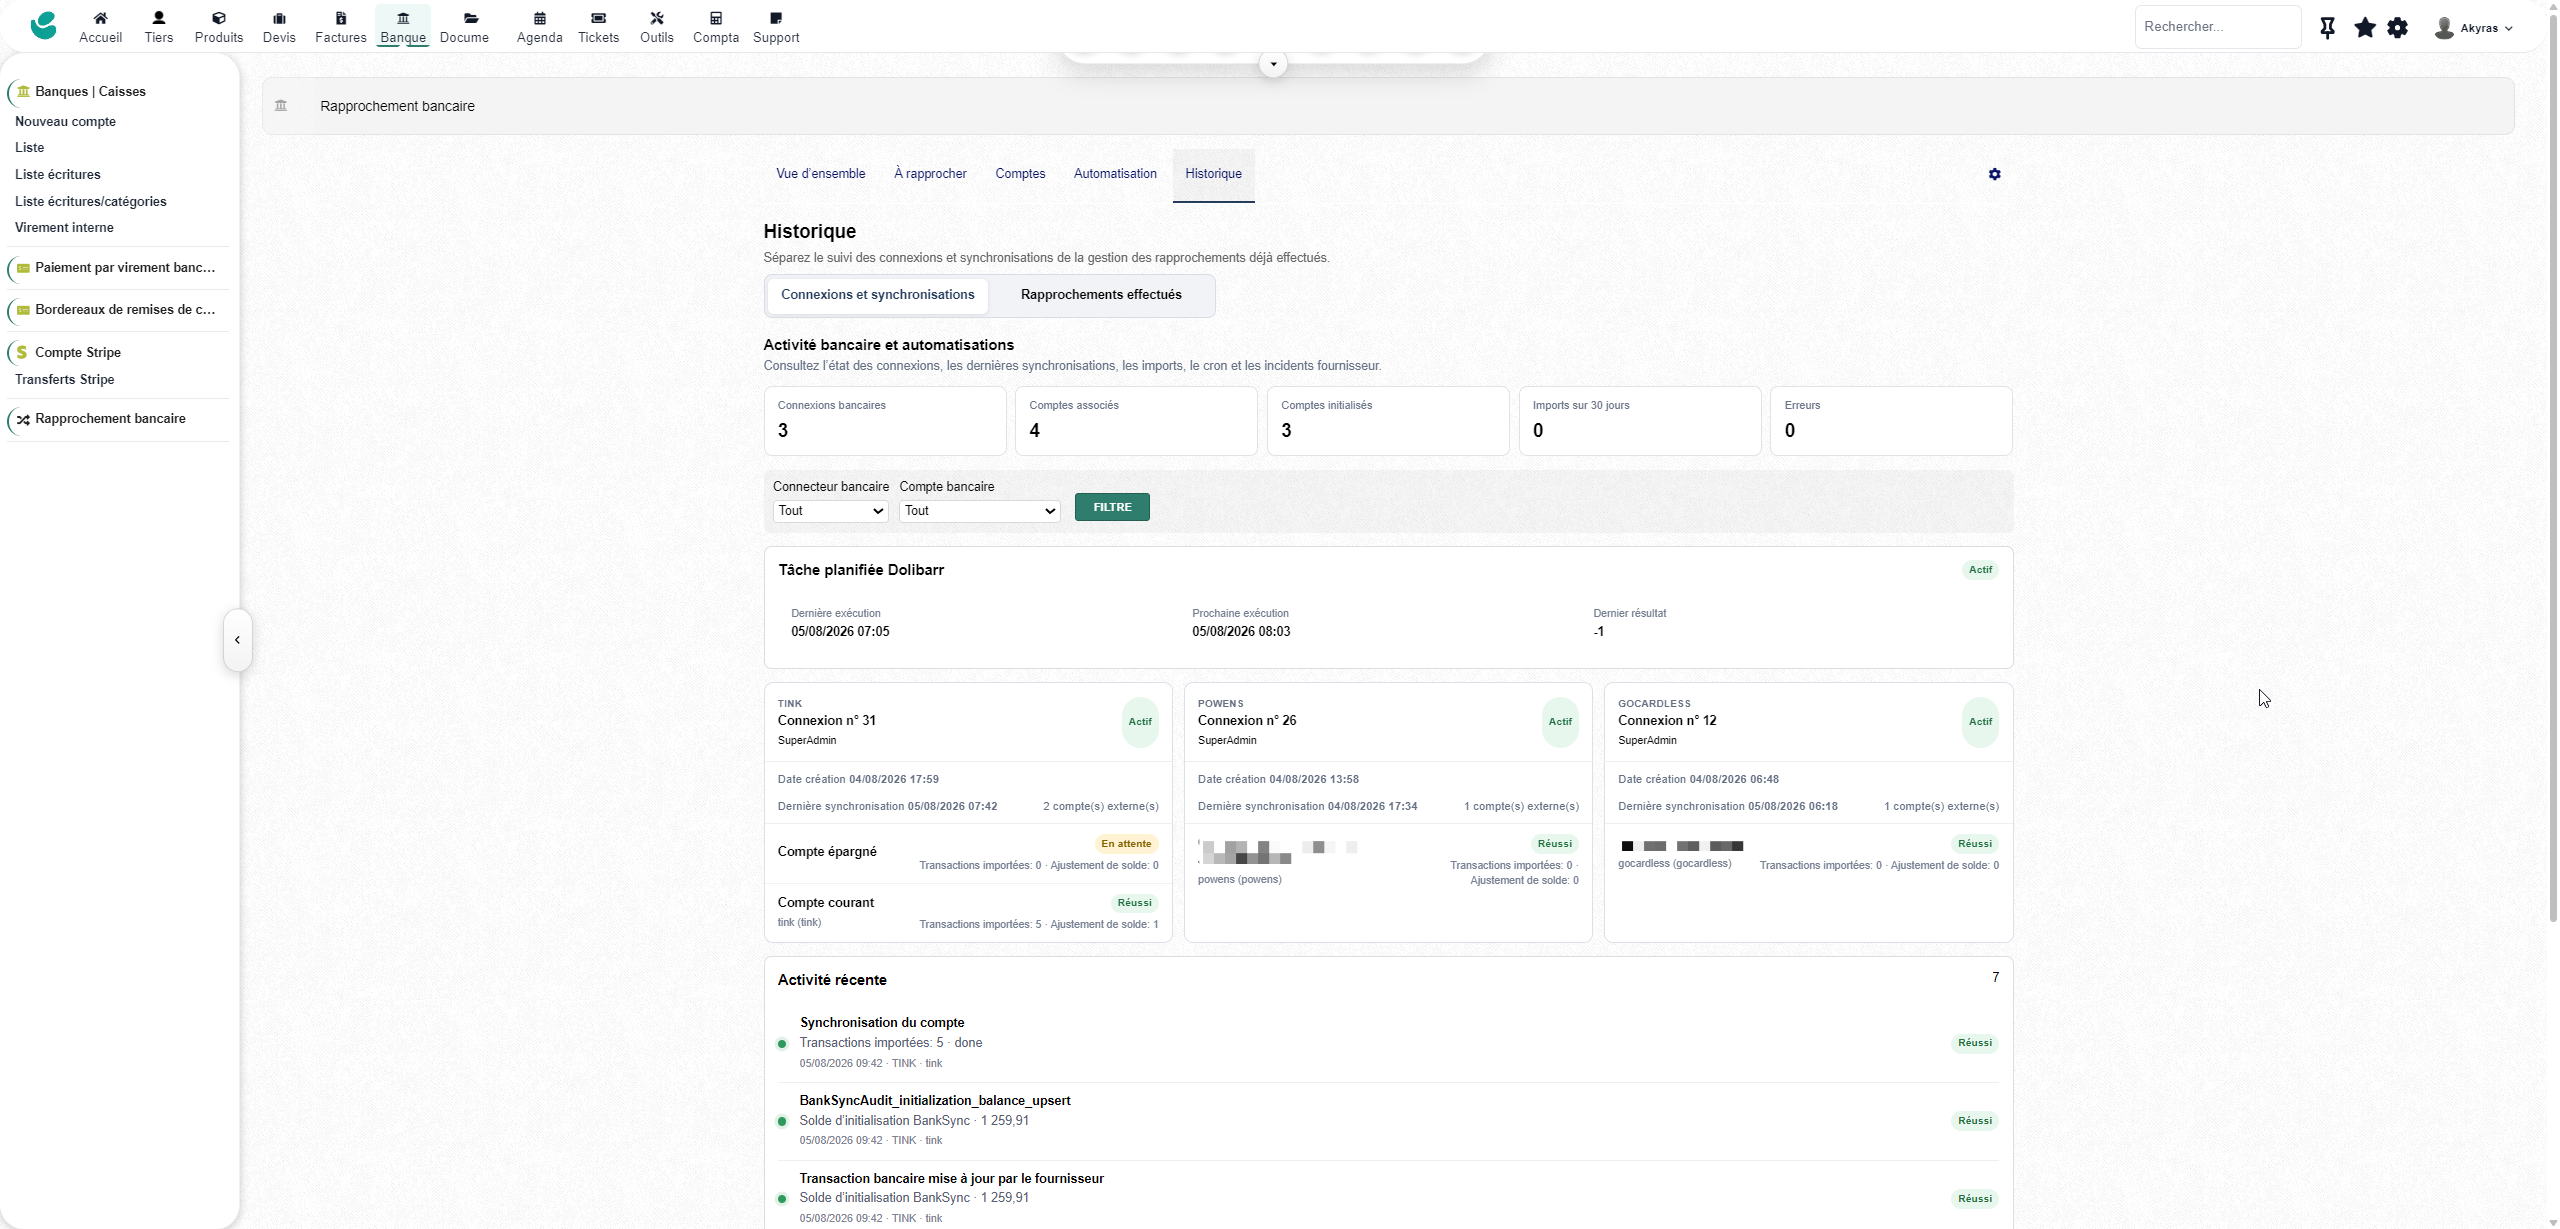Switch to À rapprocher tab
The width and height of the screenshot is (2560, 1229).
pos(930,174)
